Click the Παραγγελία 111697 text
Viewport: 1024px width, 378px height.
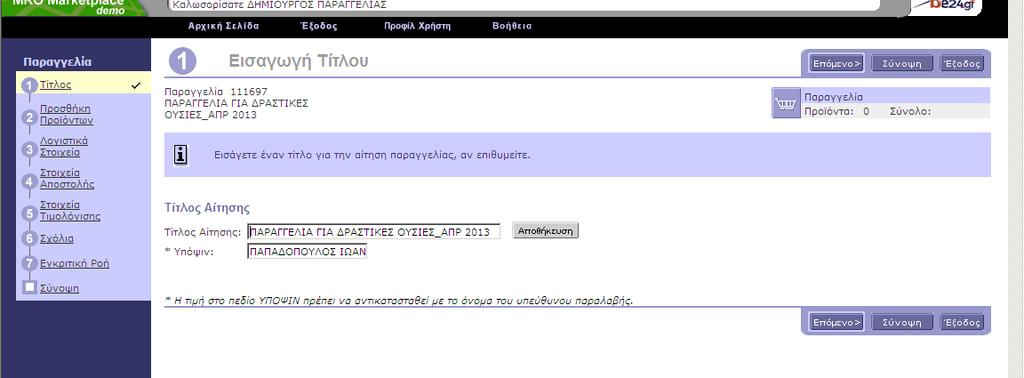216,91
